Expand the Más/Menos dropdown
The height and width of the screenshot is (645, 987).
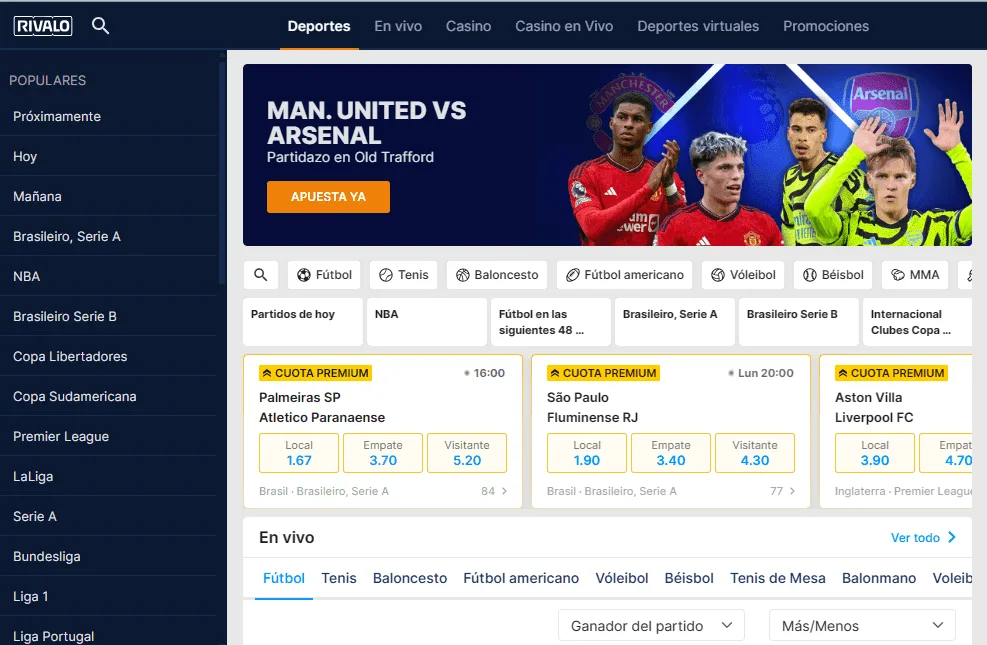pos(862,625)
